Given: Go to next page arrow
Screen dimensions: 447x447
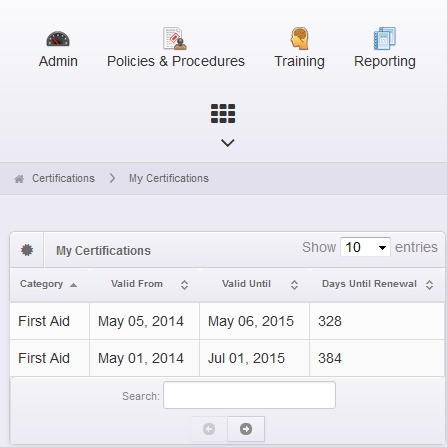Looking at the screenshot, I should (246, 429).
